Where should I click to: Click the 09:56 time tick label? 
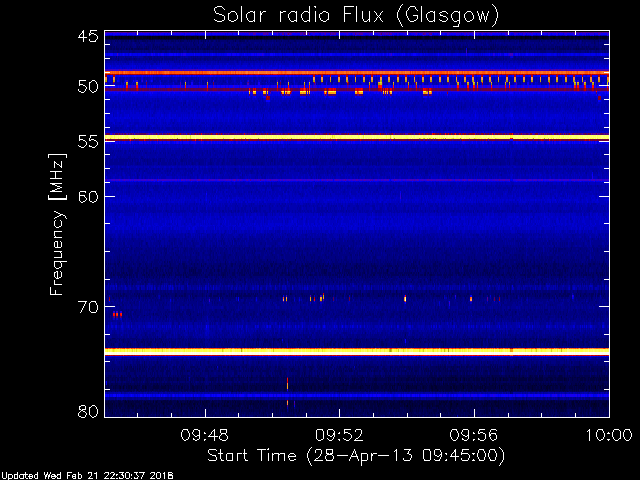pos(474,435)
